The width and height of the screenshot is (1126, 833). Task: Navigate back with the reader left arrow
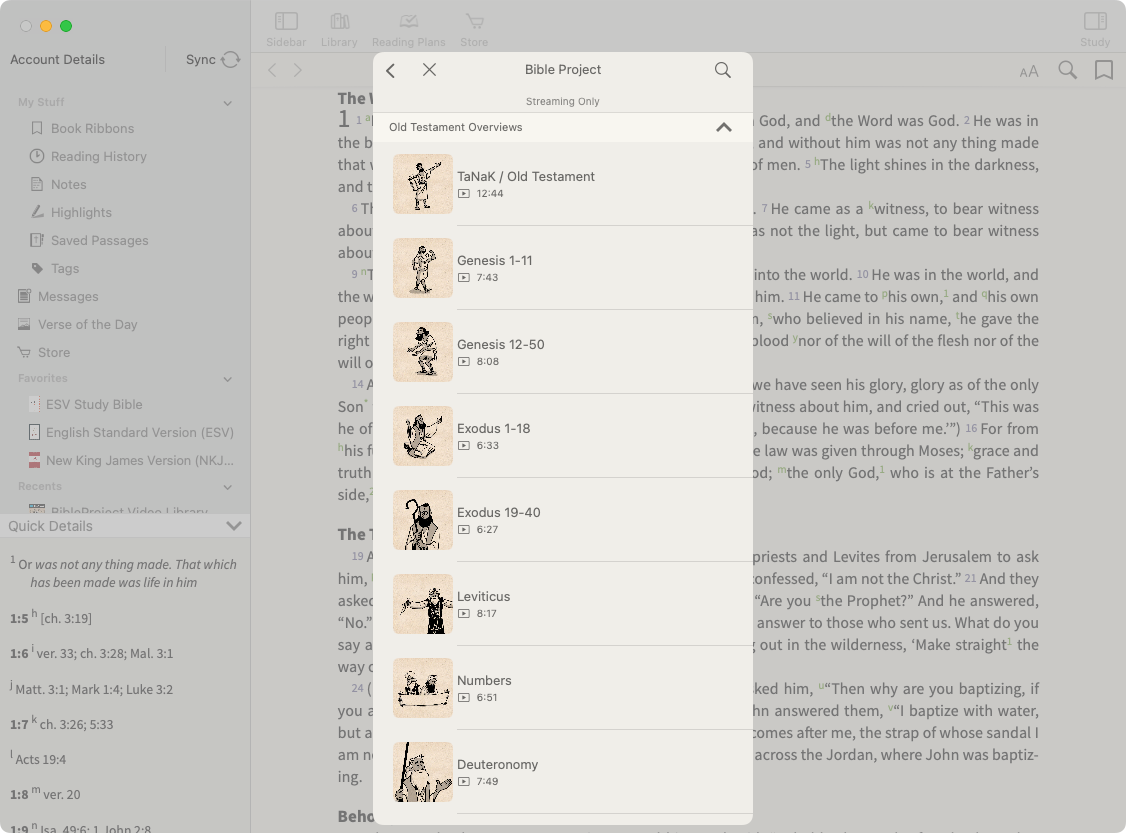272,70
